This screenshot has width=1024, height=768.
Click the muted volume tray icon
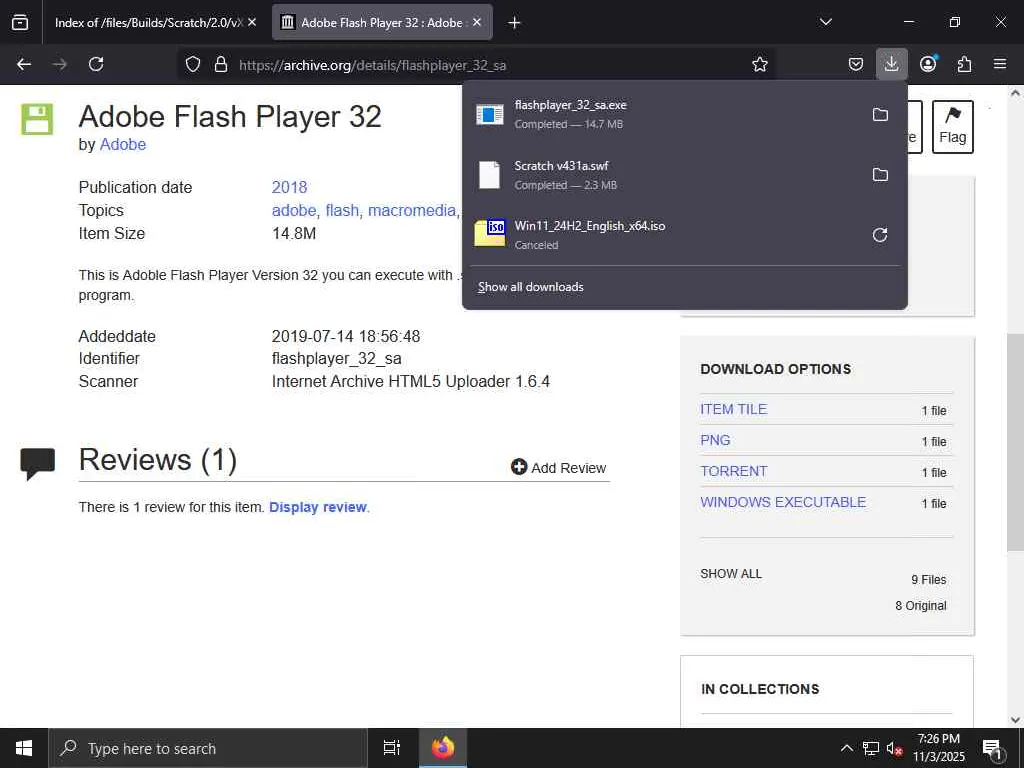pos(894,748)
